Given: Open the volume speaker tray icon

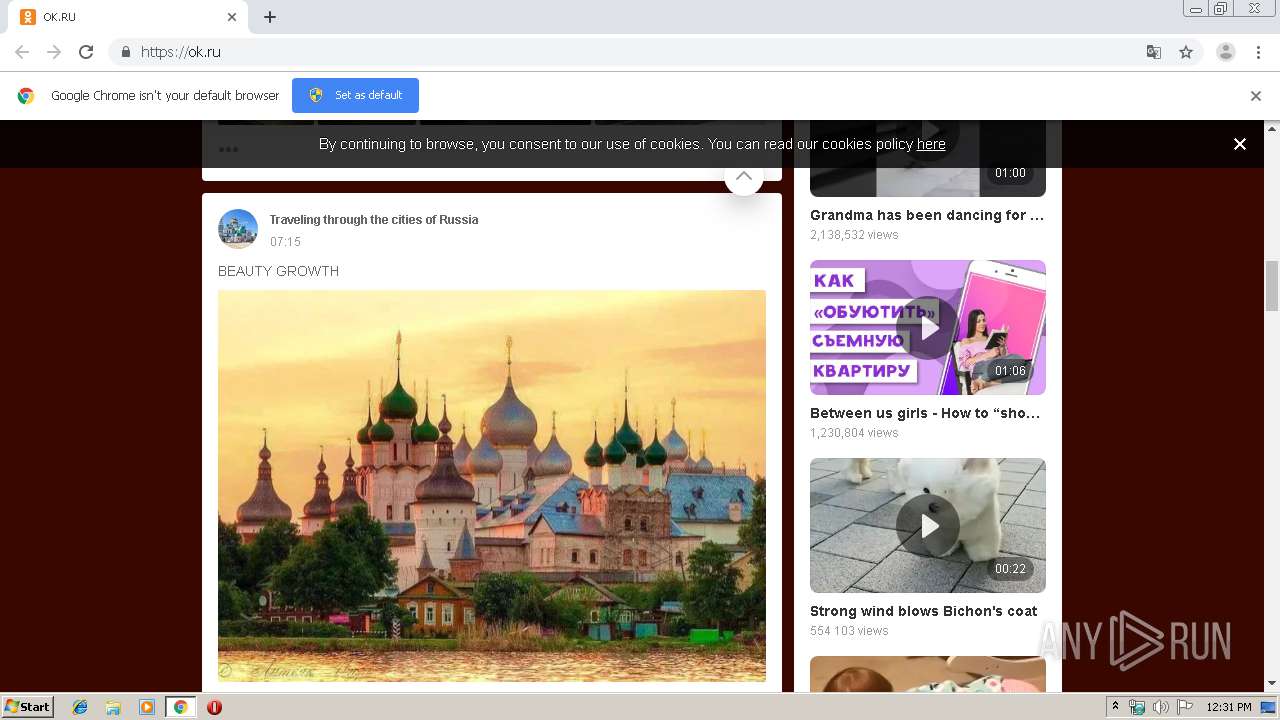Looking at the screenshot, I should pos(1161,707).
